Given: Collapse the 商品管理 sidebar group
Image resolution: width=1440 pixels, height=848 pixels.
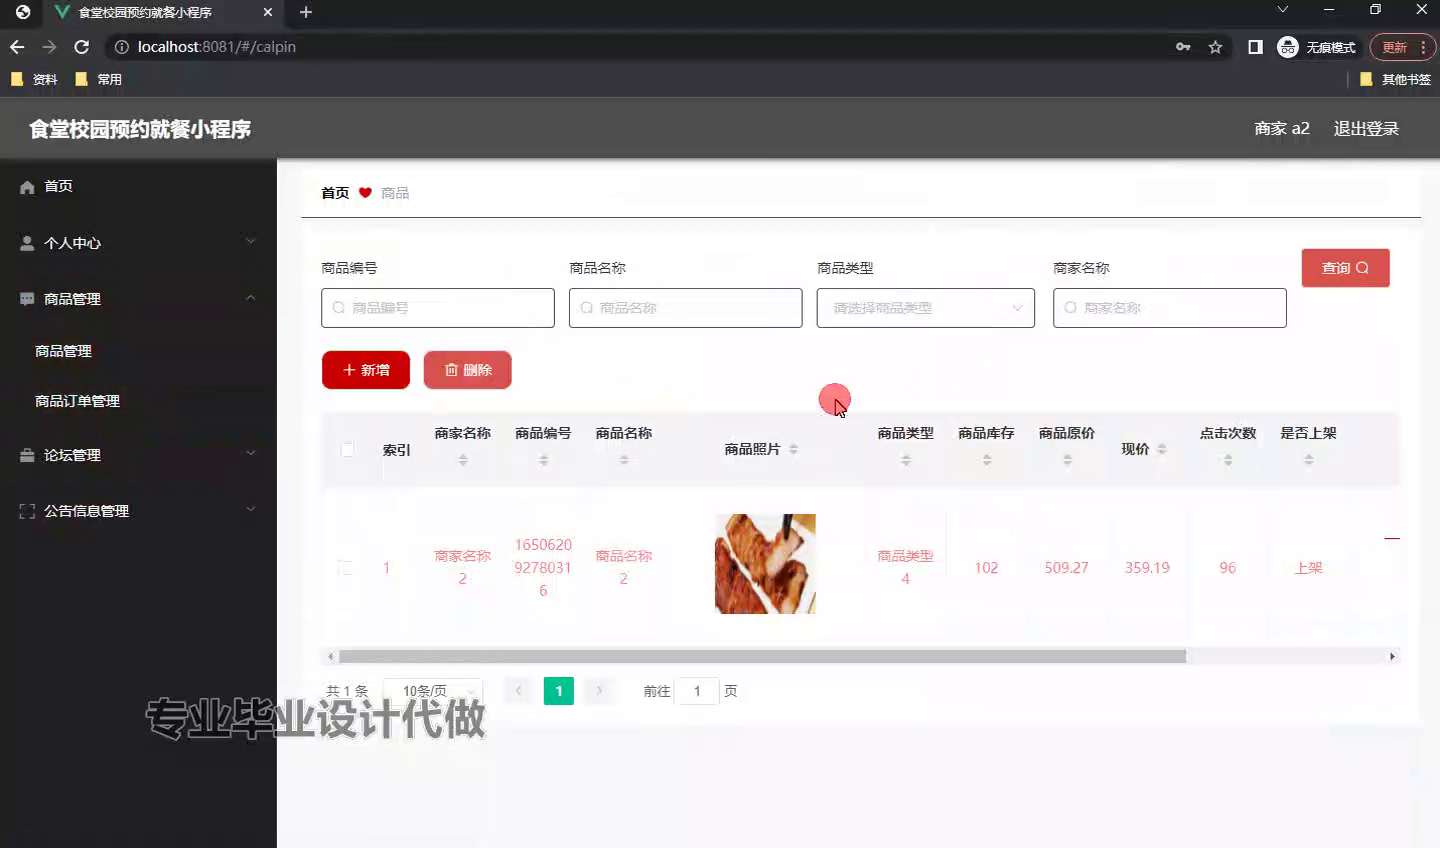Looking at the screenshot, I should pyautogui.click(x=138, y=298).
